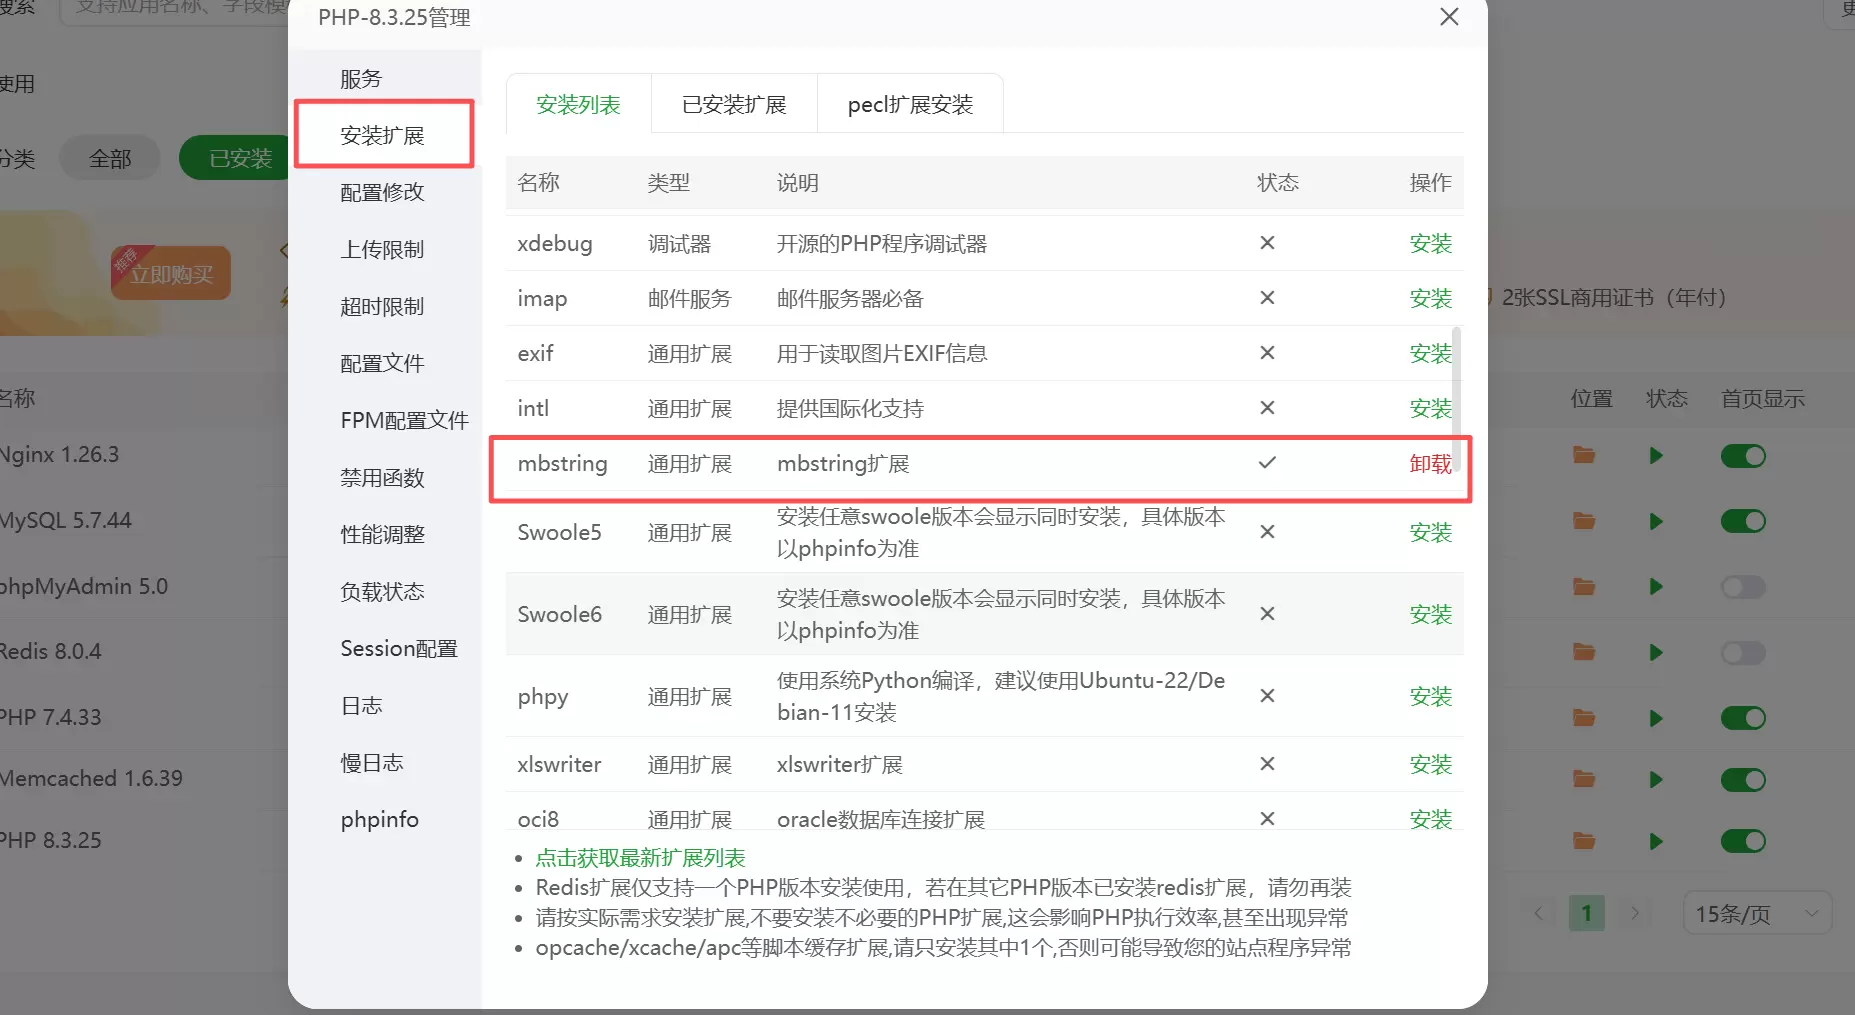Toggle homepage display for PHP 8.3.25
This screenshot has width=1855, height=1015.
[x=1743, y=841]
